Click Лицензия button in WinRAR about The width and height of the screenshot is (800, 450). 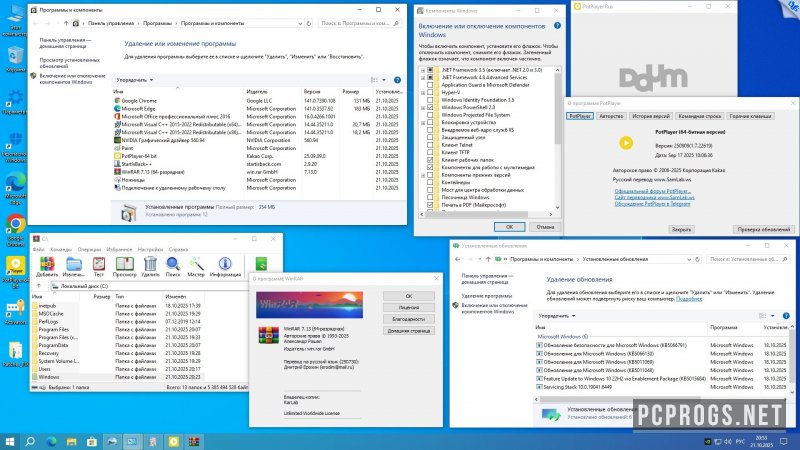tap(409, 308)
